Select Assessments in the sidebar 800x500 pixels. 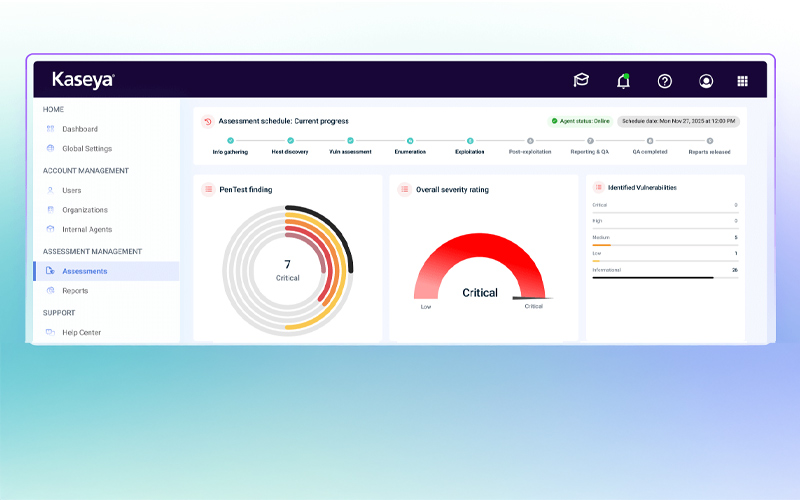(84, 271)
